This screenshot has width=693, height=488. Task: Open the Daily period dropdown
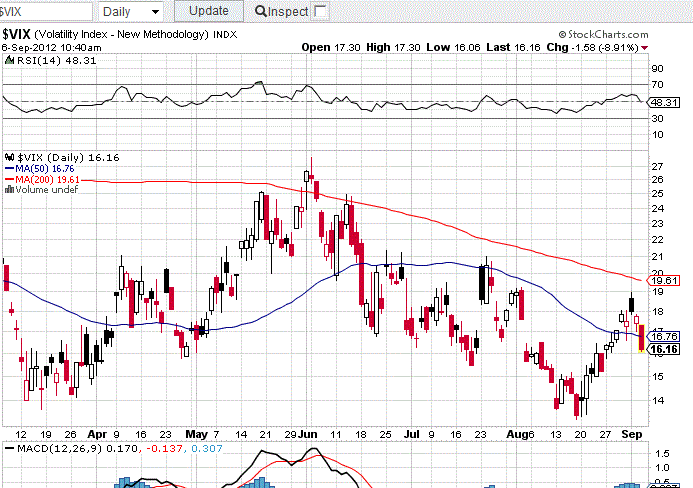[130, 11]
